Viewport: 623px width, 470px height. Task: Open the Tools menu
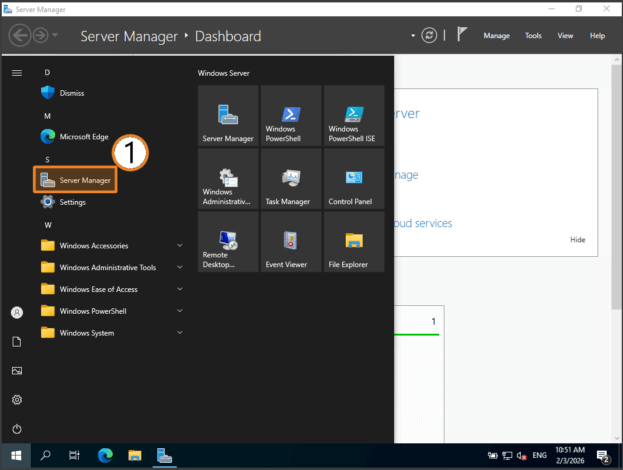click(x=533, y=36)
